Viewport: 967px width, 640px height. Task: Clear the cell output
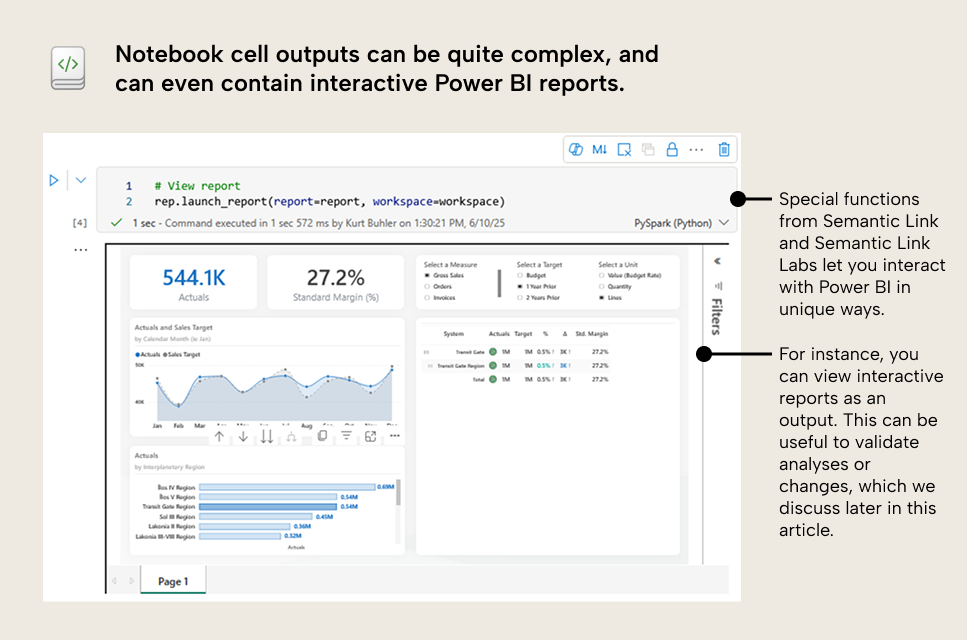(x=623, y=149)
